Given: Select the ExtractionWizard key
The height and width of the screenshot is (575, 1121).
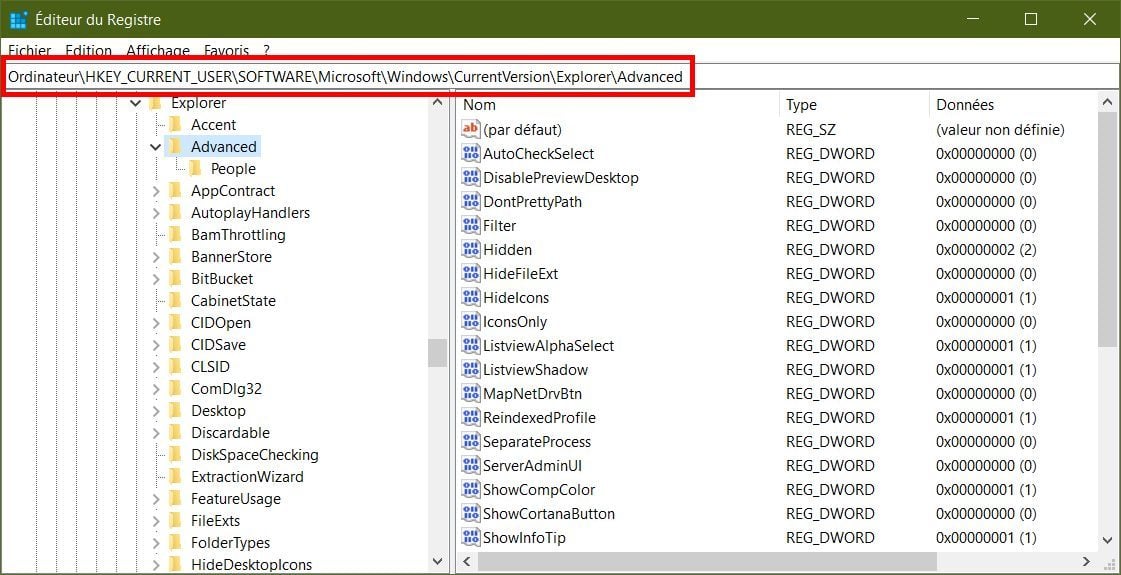Looking at the screenshot, I should pyautogui.click(x=247, y=477).
